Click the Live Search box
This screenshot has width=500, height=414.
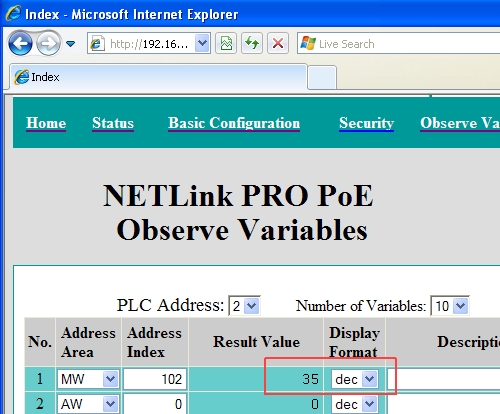click(x=398, y=43)
